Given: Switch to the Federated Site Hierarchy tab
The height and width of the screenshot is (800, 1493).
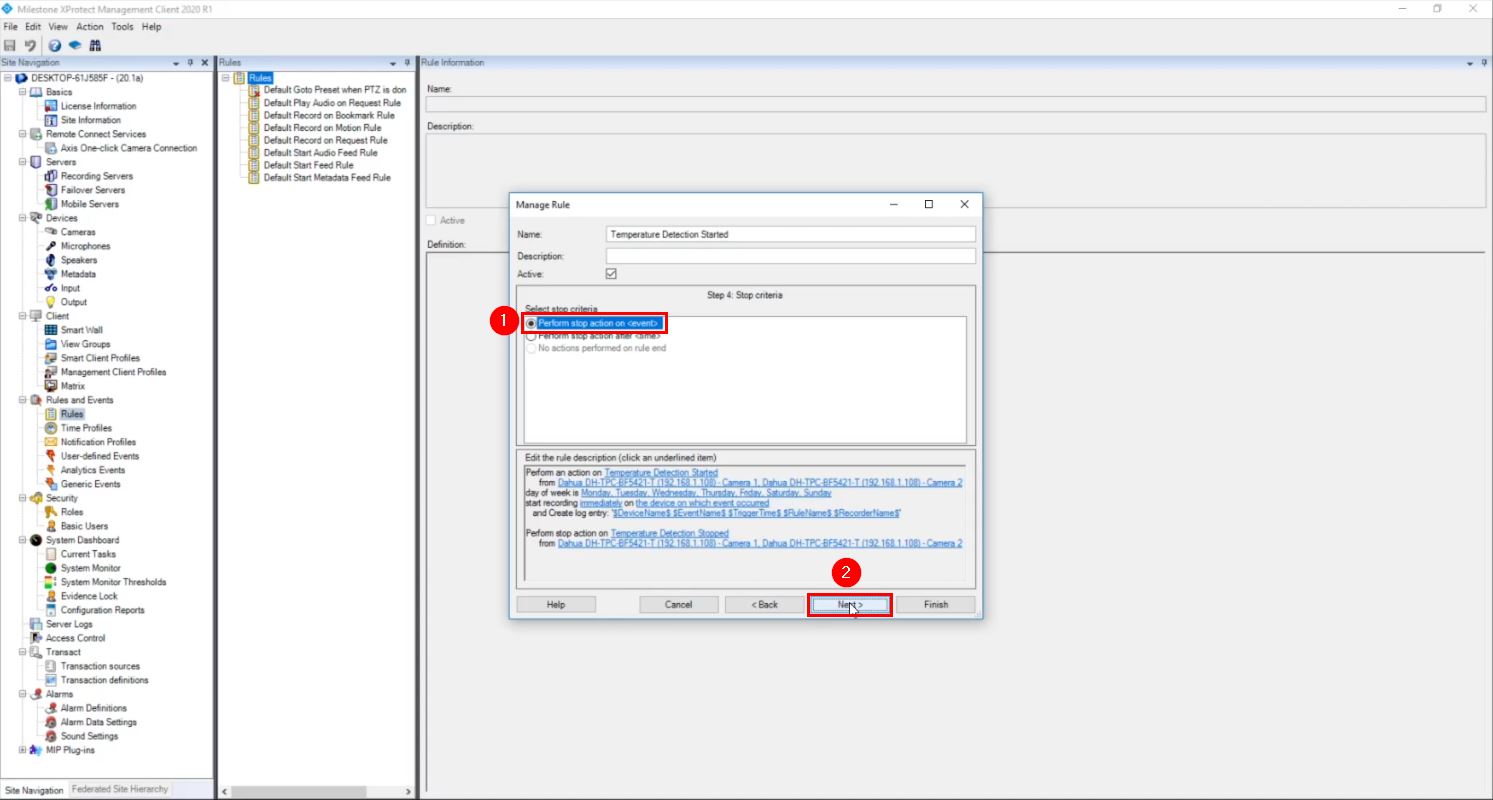Looking at the screenshot, I should pos(120,789).
